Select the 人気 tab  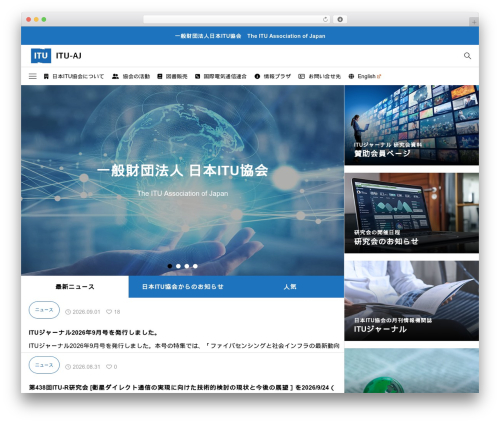click(290, 287)
